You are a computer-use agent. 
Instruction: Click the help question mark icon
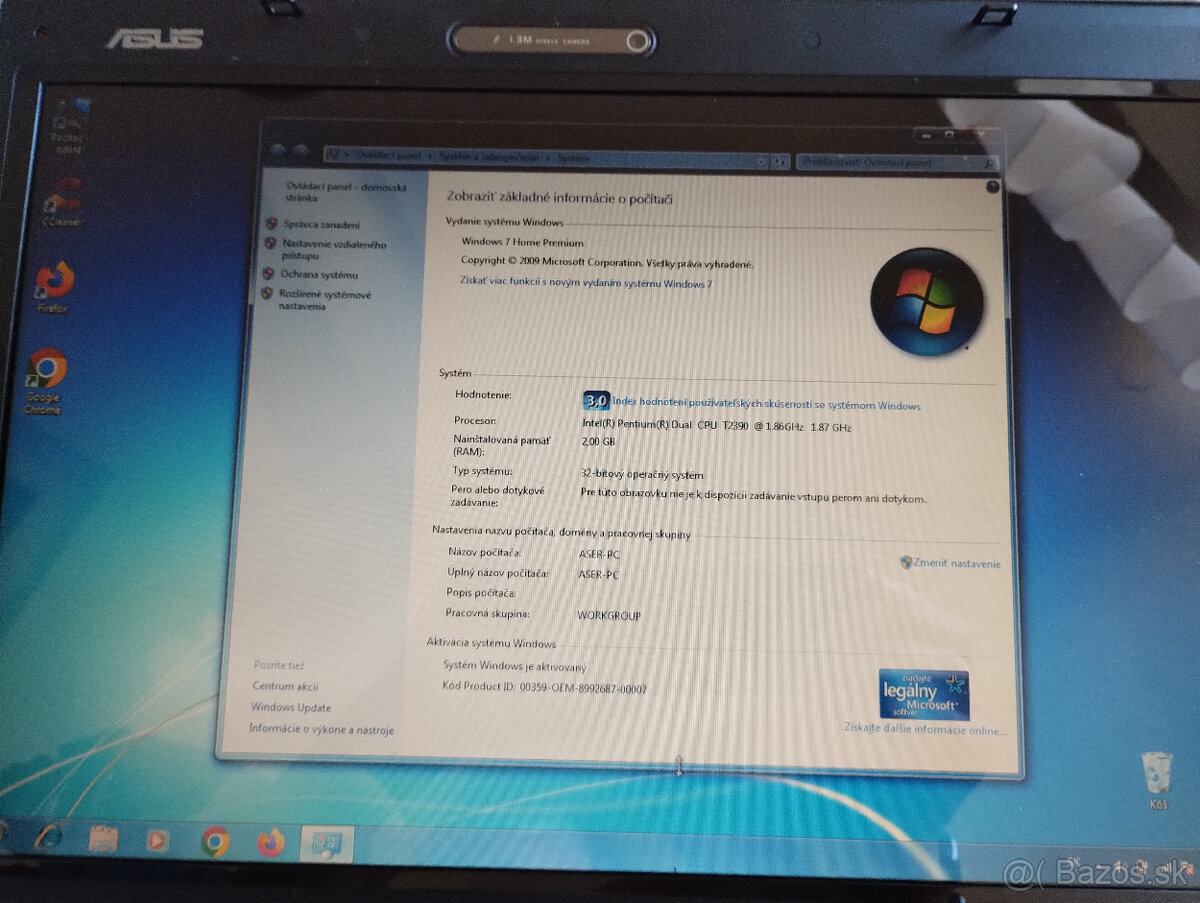click(992, 187)
